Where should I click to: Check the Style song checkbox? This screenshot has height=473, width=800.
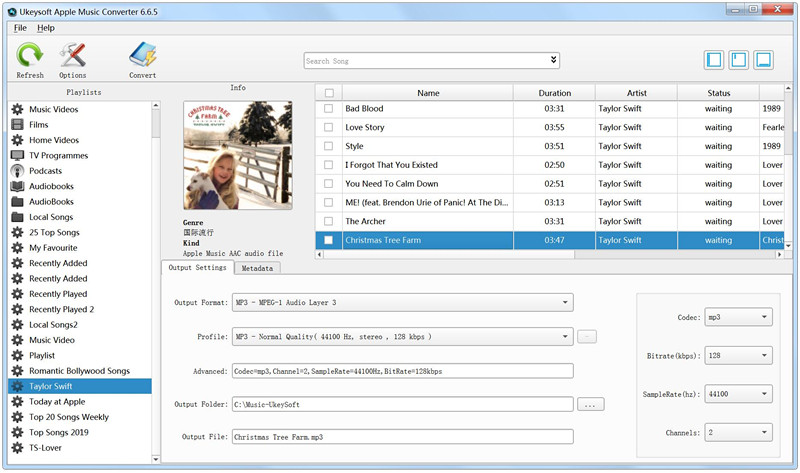pos(329,146)
